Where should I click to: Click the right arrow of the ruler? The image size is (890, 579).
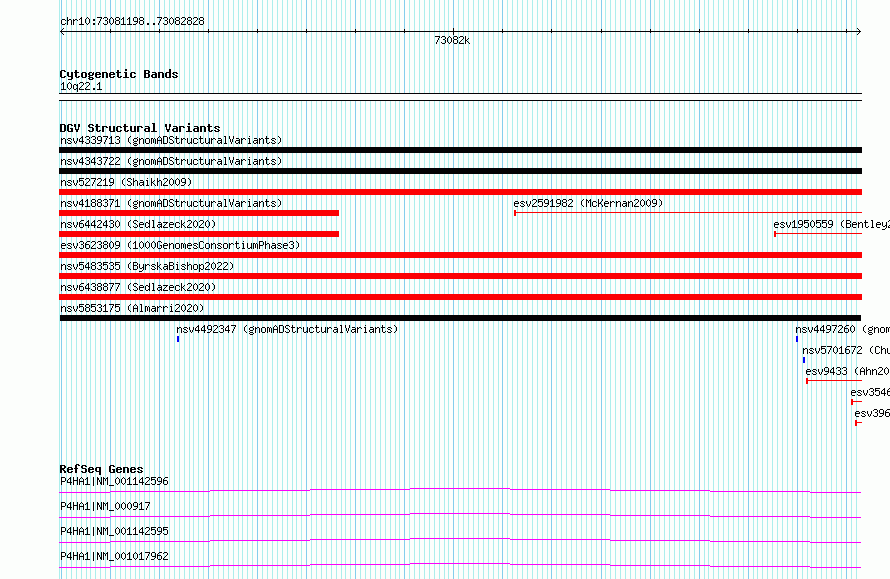tap(858, 32)
